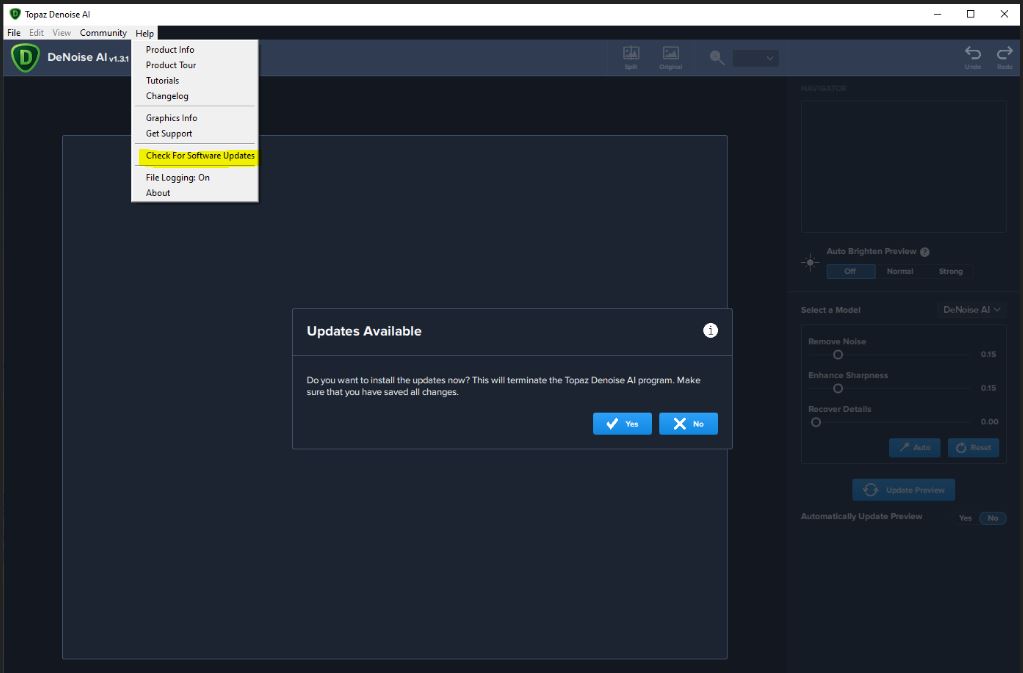Click the Auto Brighten help question mark

click(x=924, y=252)
